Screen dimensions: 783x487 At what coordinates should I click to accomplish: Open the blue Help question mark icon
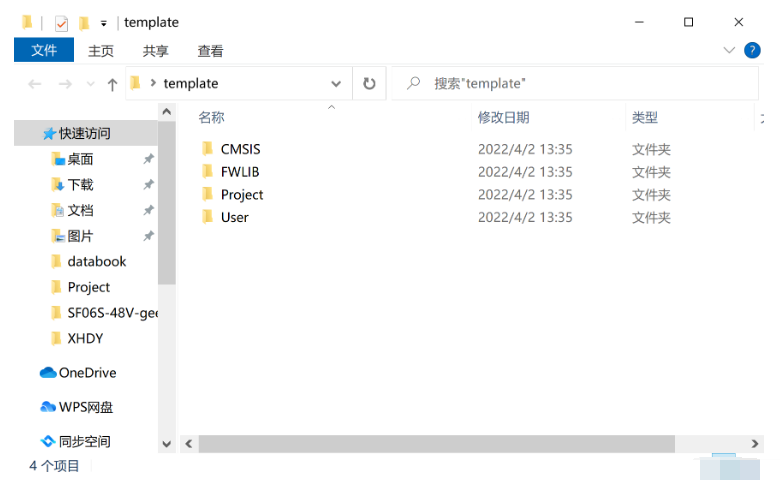pyautogui.click(x=752, y=50)
